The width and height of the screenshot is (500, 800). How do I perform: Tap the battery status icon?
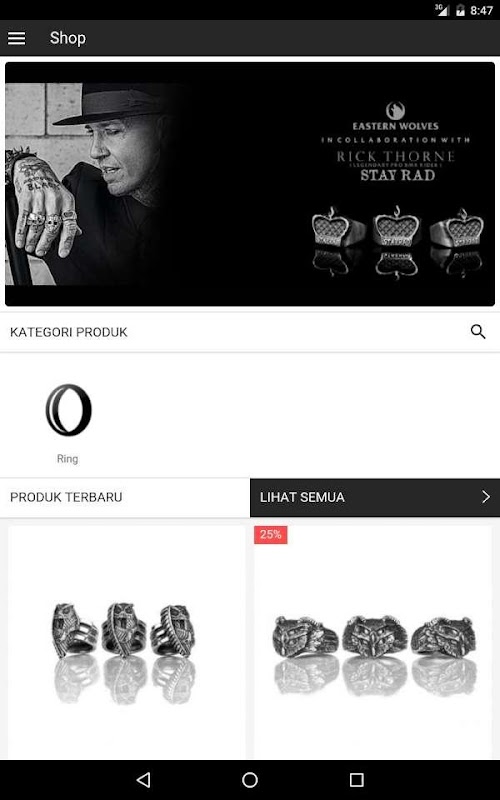click(x=460, y=10)
